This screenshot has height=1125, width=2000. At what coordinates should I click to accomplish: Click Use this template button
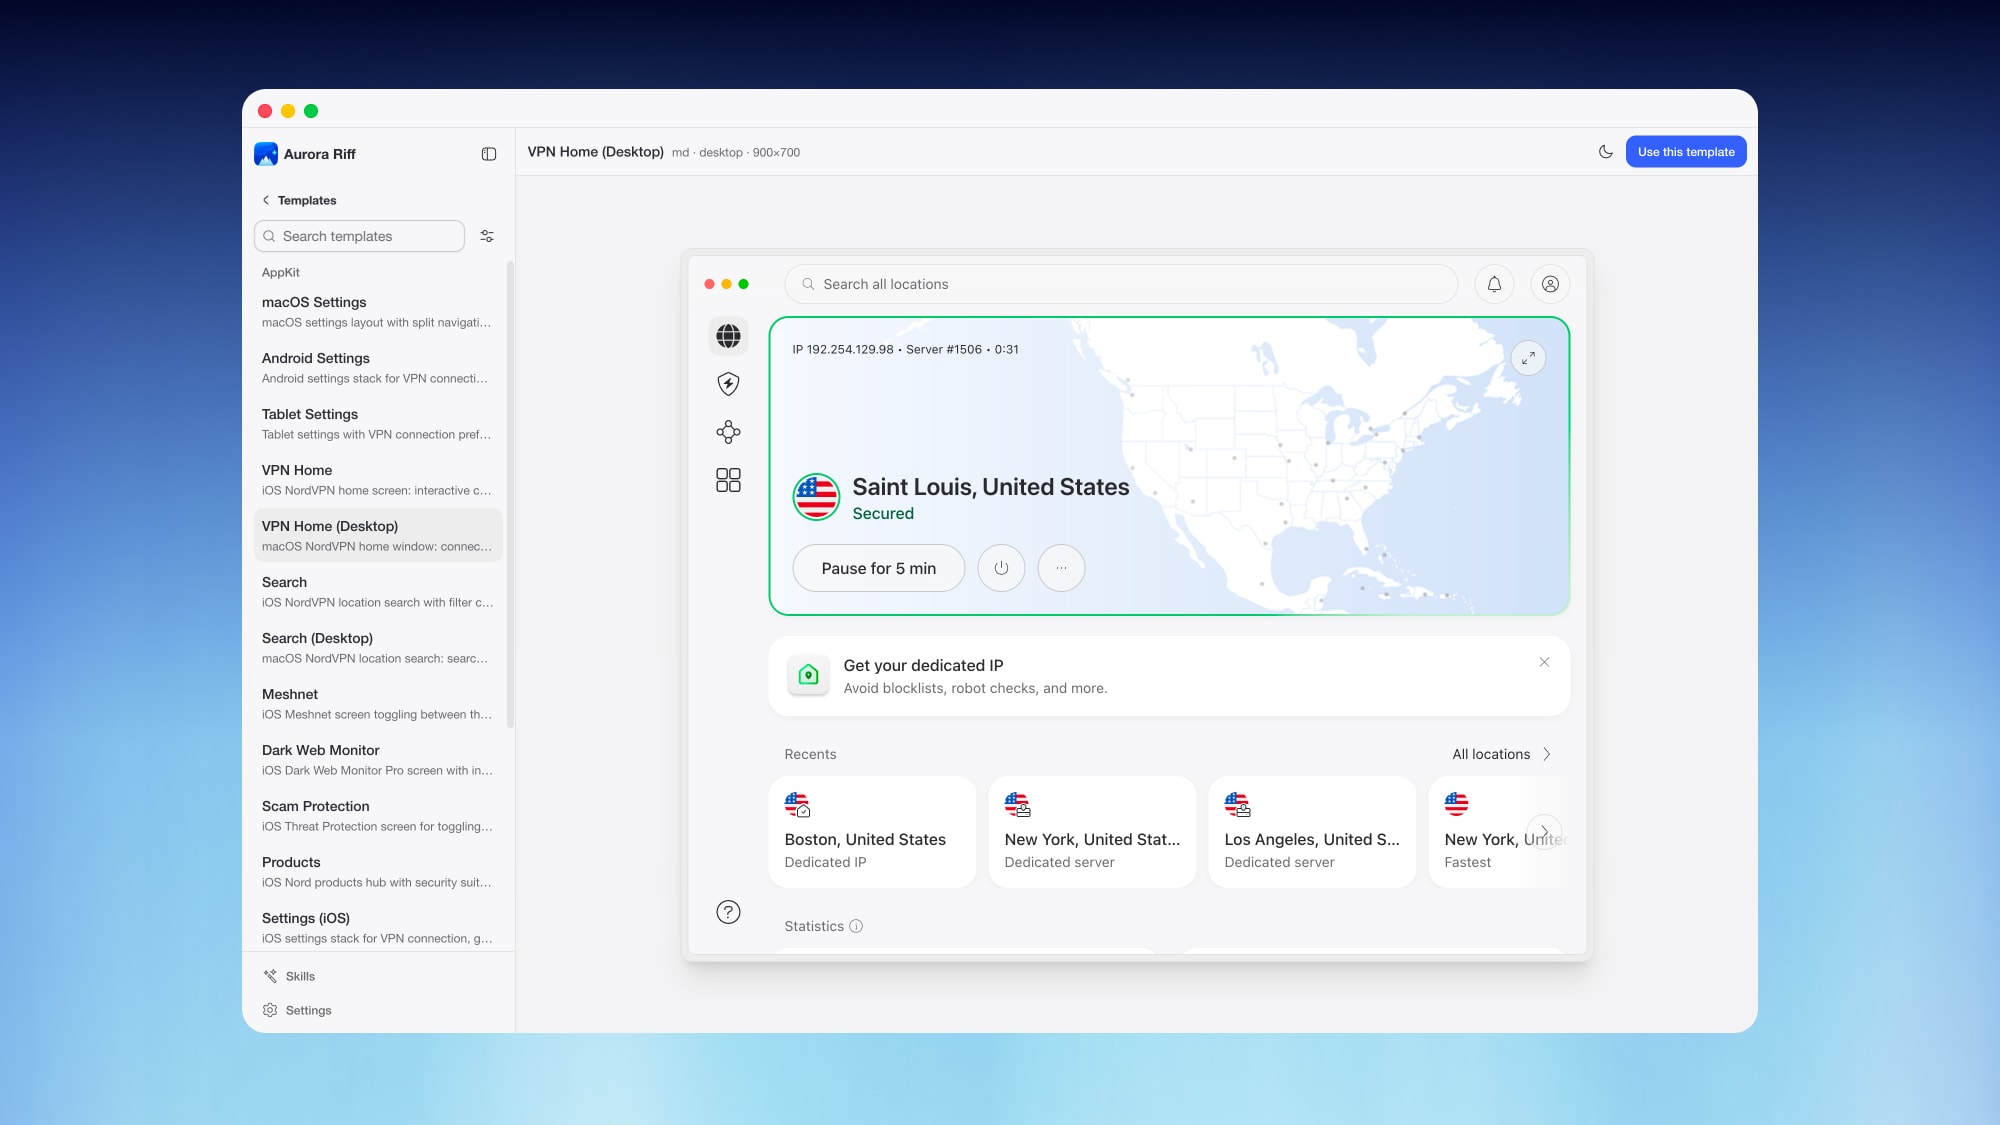1686,152
